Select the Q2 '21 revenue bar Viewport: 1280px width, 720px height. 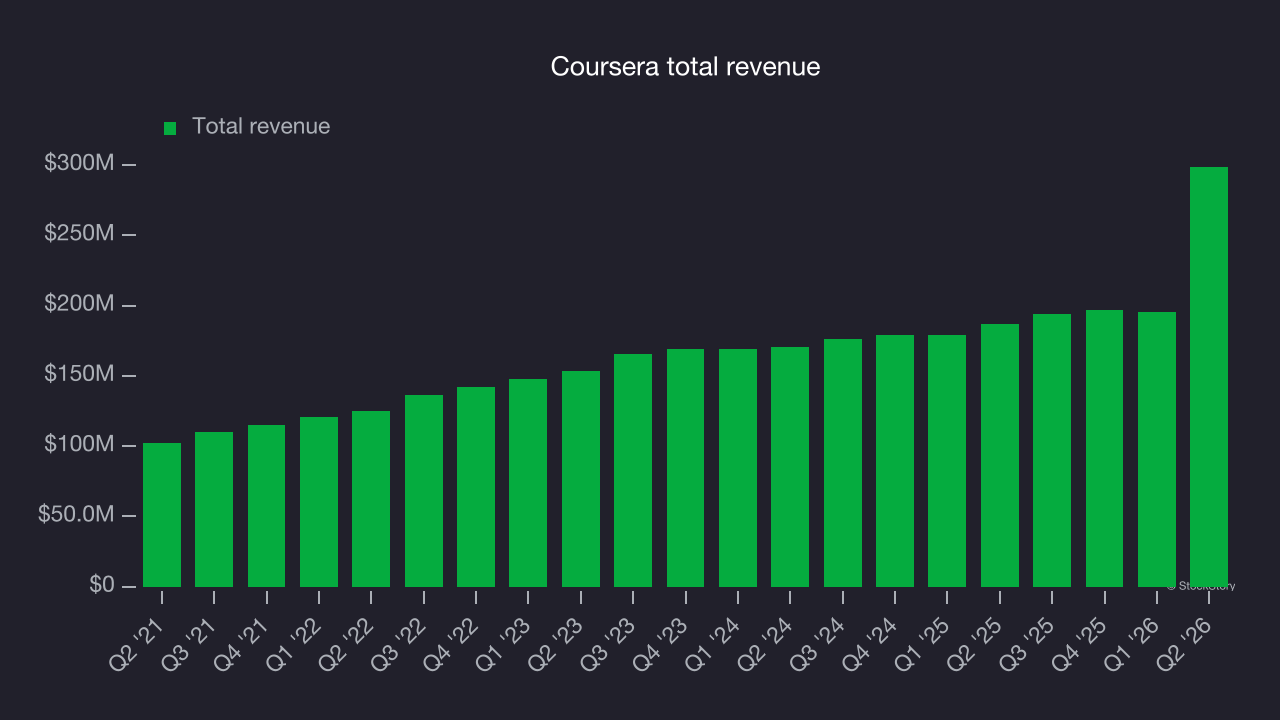[162, 515]
